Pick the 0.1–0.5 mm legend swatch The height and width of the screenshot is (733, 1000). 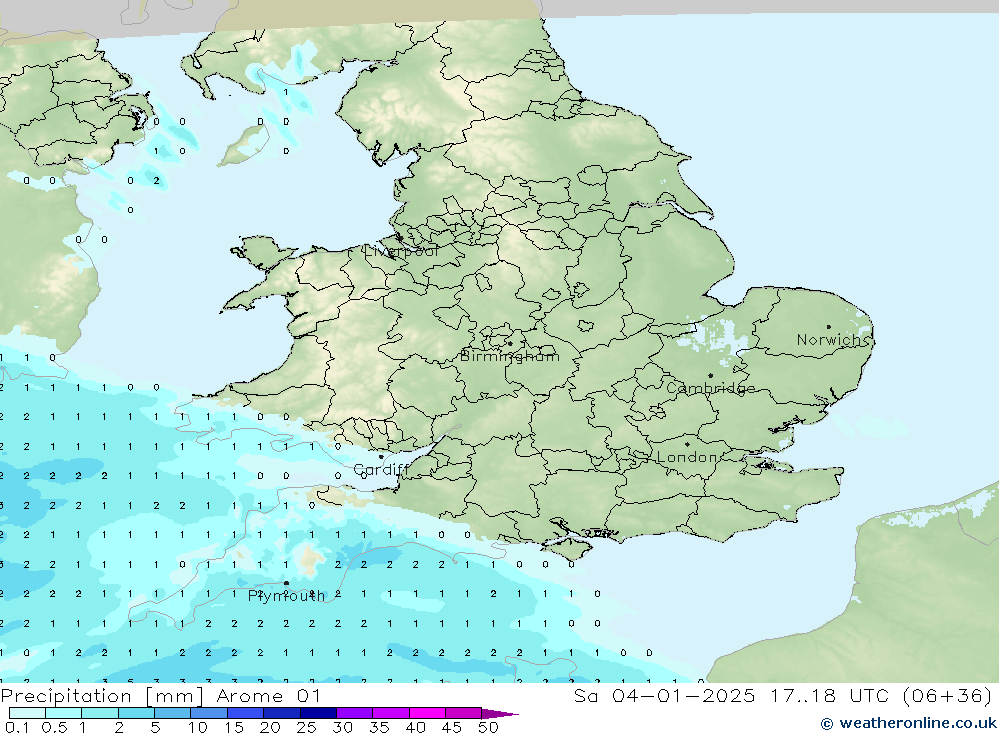[x=27, y=713]
